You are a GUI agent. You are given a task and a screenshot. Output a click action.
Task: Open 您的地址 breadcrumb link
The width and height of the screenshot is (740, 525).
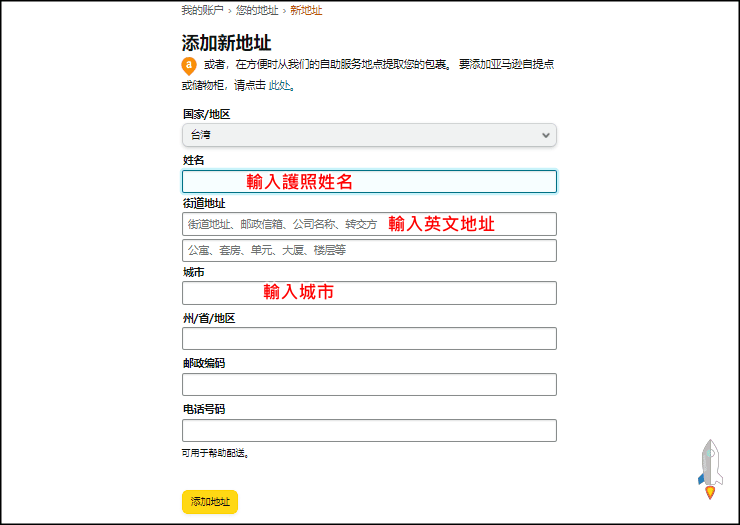click(258, 10)
